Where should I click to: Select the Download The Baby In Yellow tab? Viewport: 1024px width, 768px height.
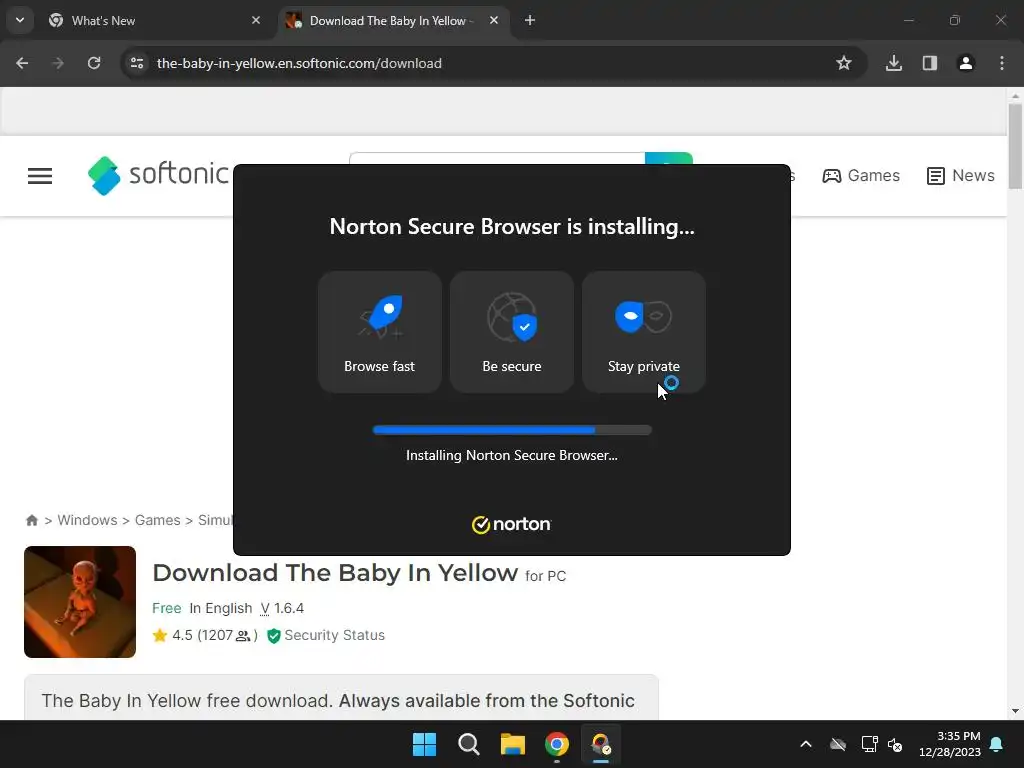coord(394,21)
